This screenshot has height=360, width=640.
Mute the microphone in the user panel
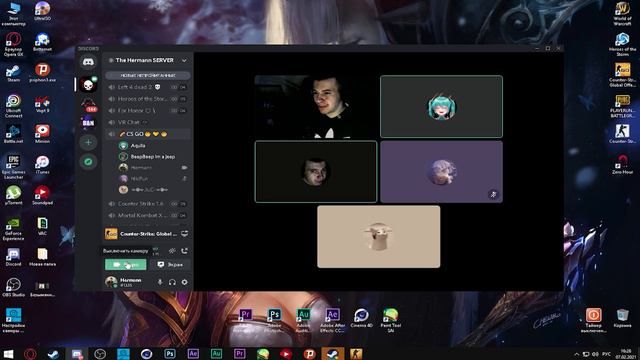[160, 282]
